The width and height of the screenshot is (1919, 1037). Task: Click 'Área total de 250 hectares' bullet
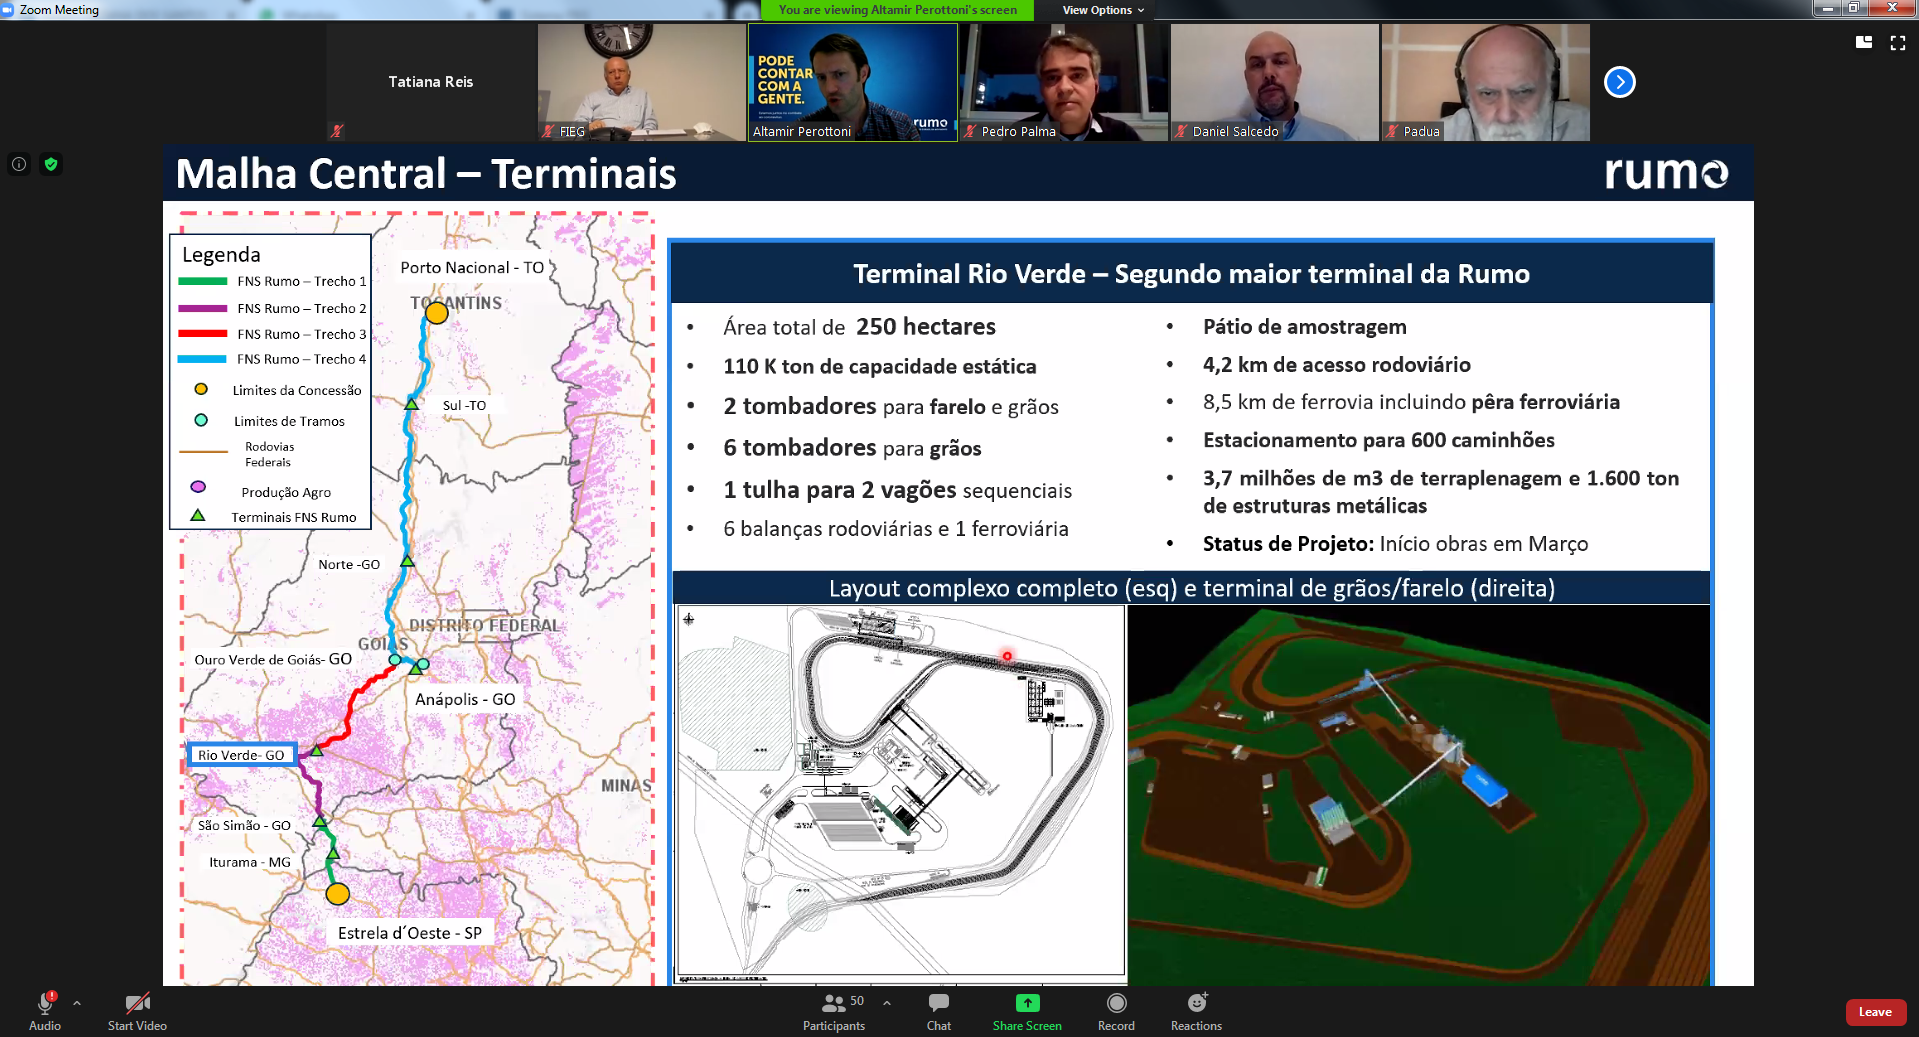point(859,327)
